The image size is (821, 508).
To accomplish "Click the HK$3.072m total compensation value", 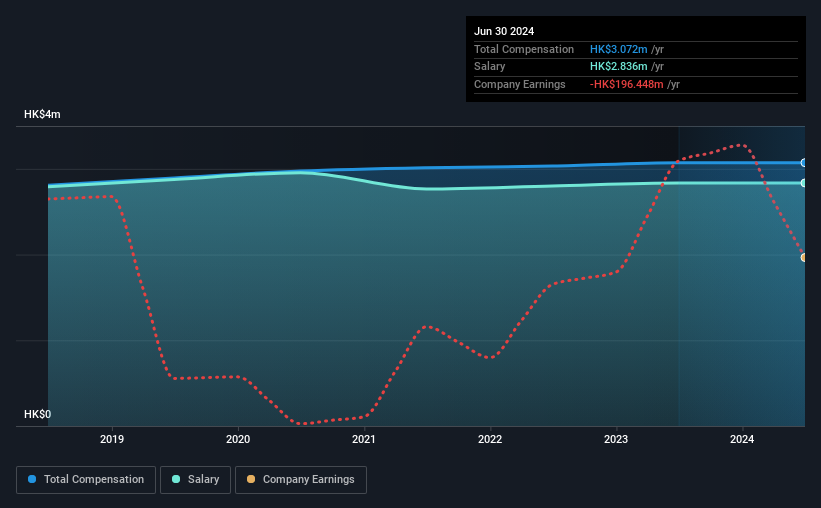I will tap(618, 49).
